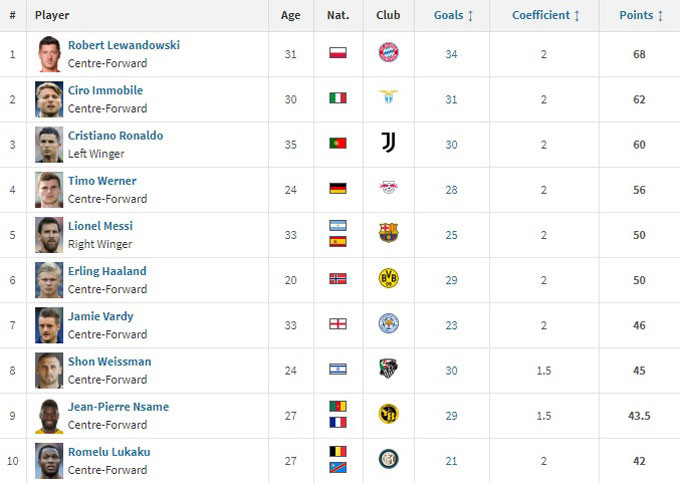The width and height of the screenshot is (680, 483).
Task: Open Erling Haaland's player profile link
Action: (x=107, y=271)
